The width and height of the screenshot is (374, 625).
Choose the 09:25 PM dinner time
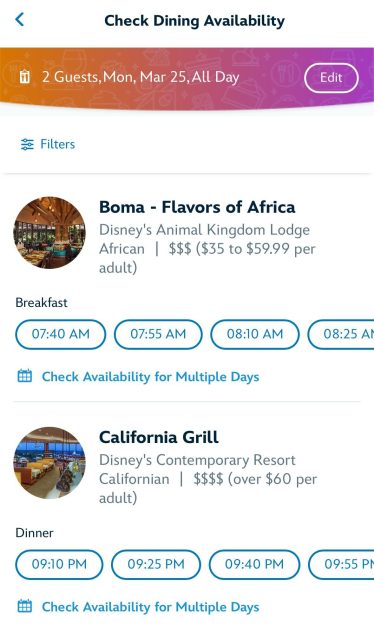[x=156, y=564]
